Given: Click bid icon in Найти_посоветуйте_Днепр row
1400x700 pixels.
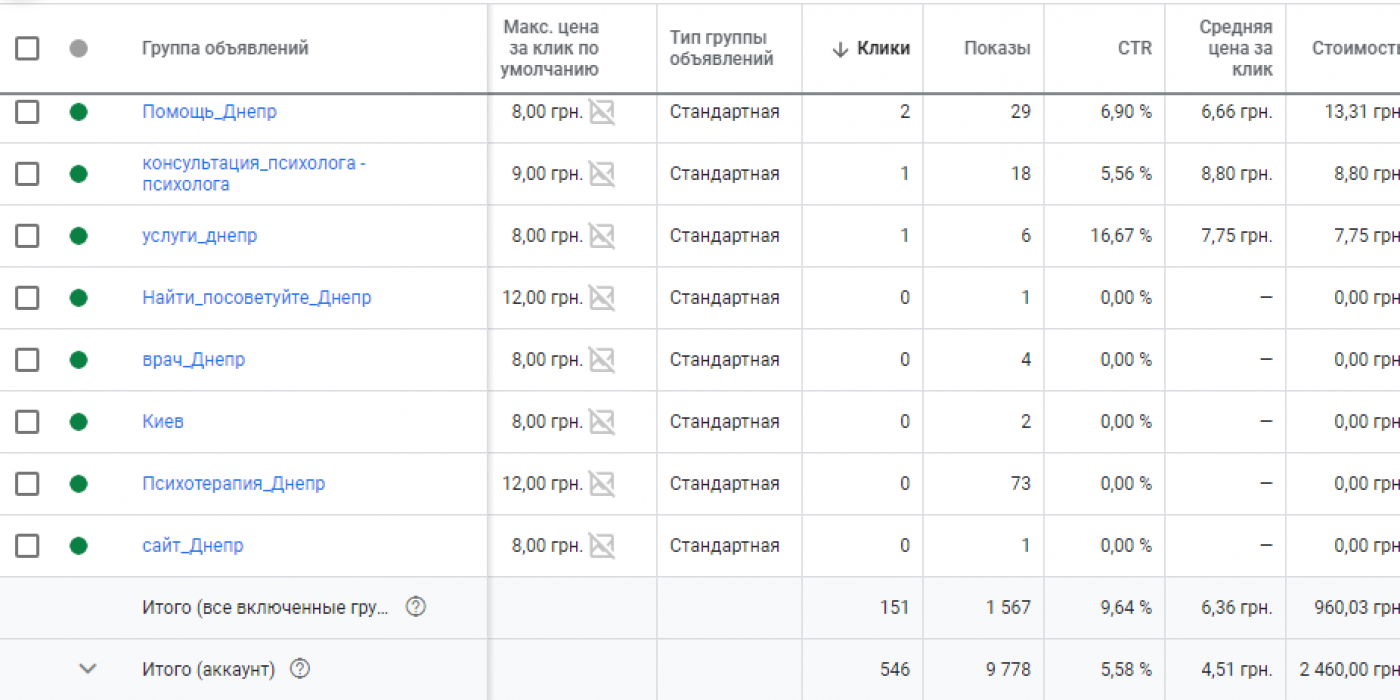Looking at the screenshot, I should point(601,298).
